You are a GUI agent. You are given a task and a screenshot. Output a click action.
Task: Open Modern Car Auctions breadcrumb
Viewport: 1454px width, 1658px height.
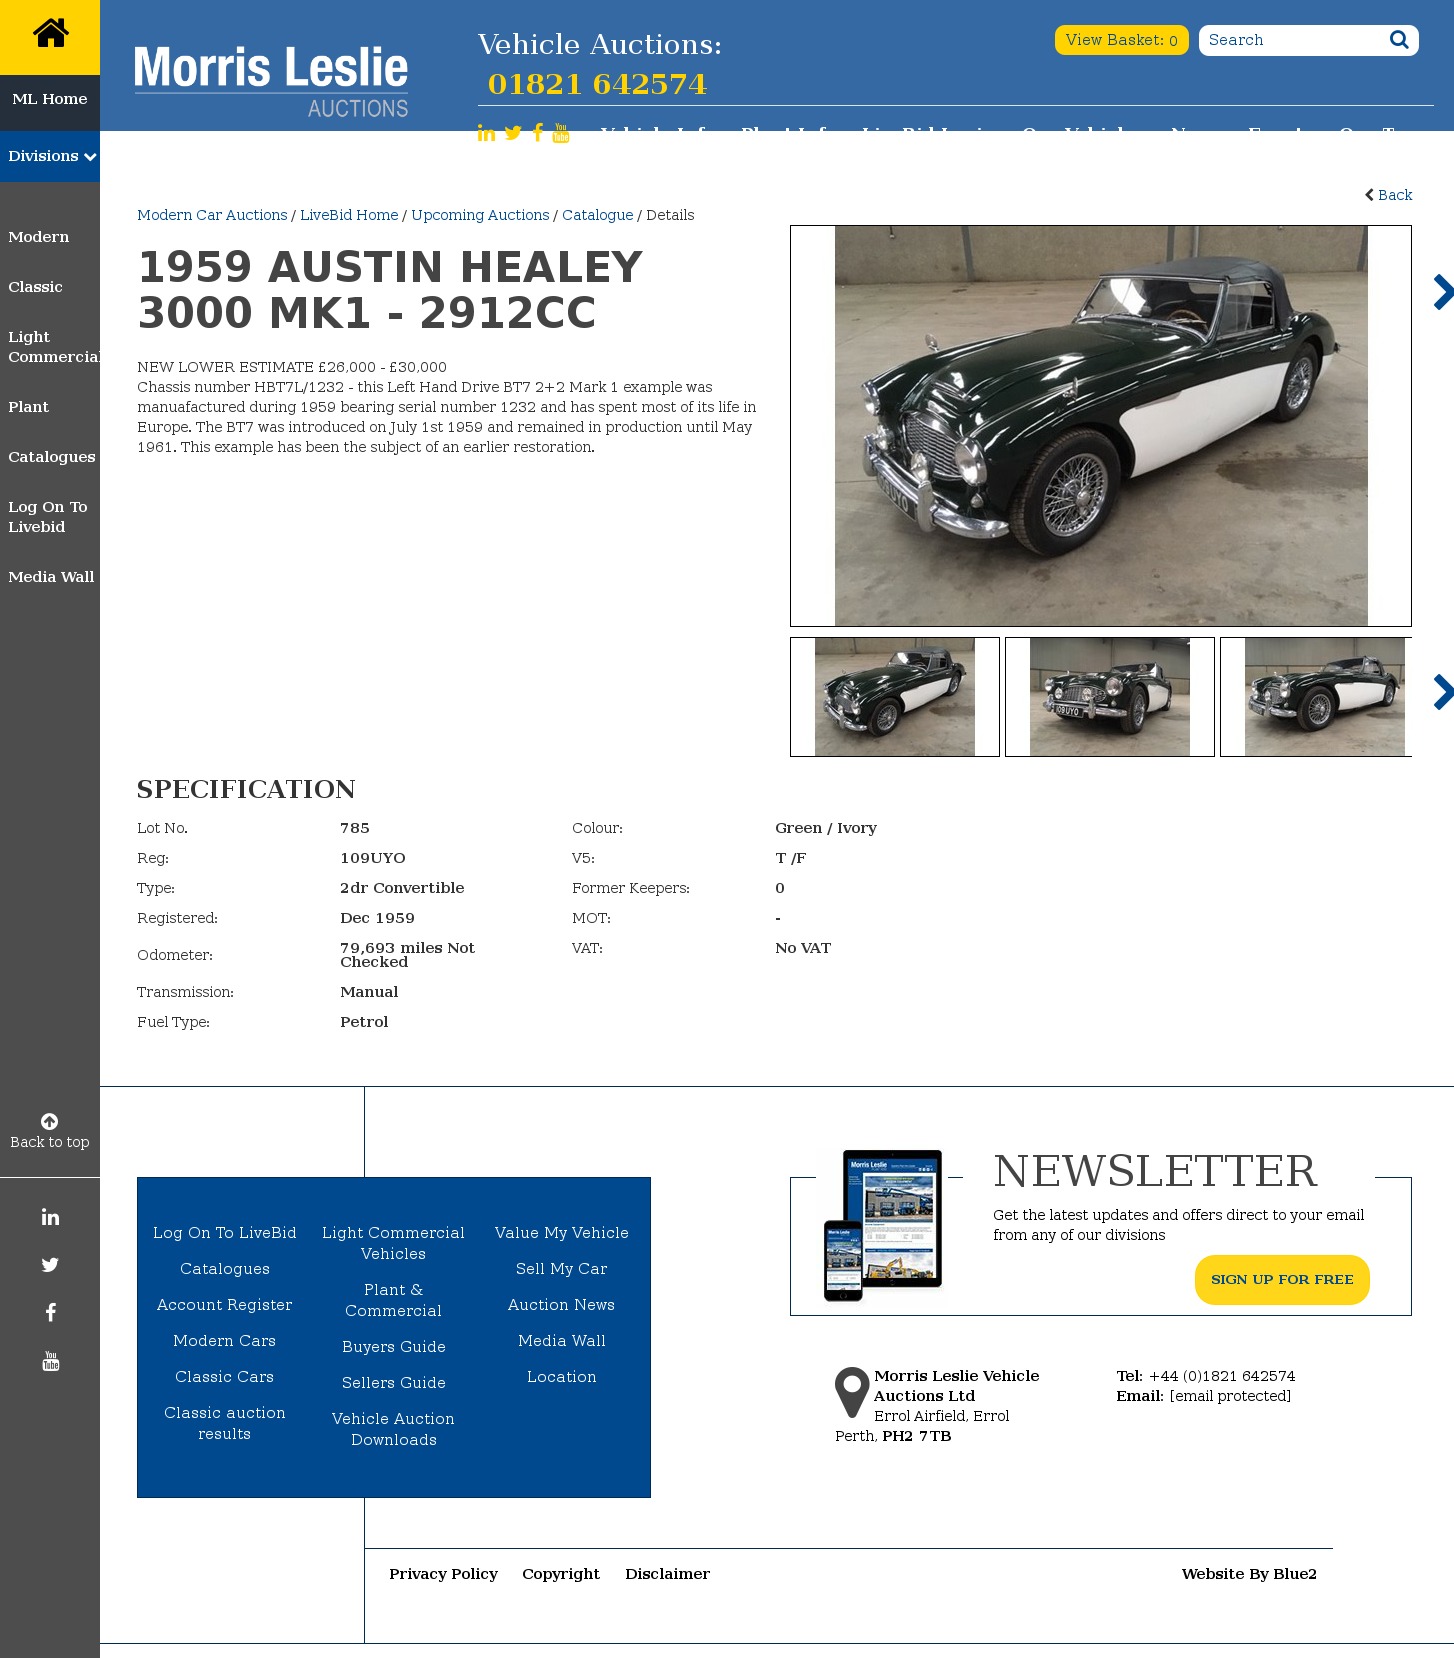click(x=212, y=215)
